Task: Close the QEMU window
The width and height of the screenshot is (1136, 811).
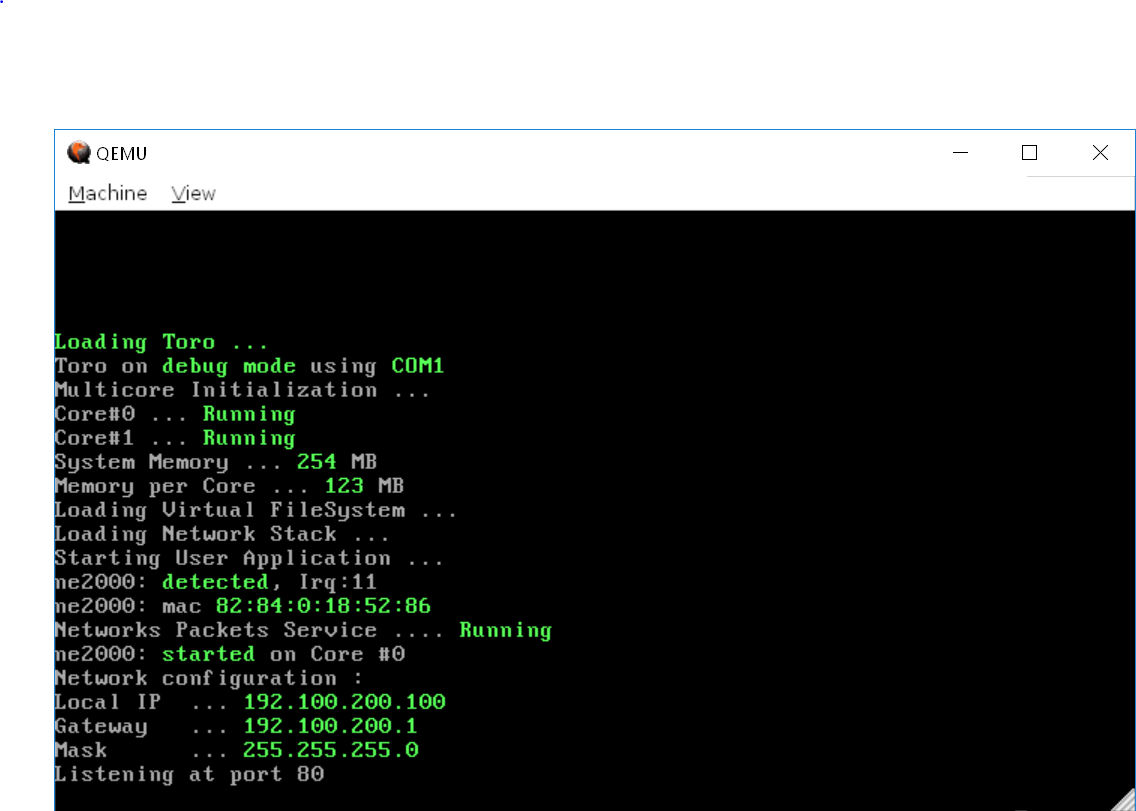Action: [x=1100, y=153]
